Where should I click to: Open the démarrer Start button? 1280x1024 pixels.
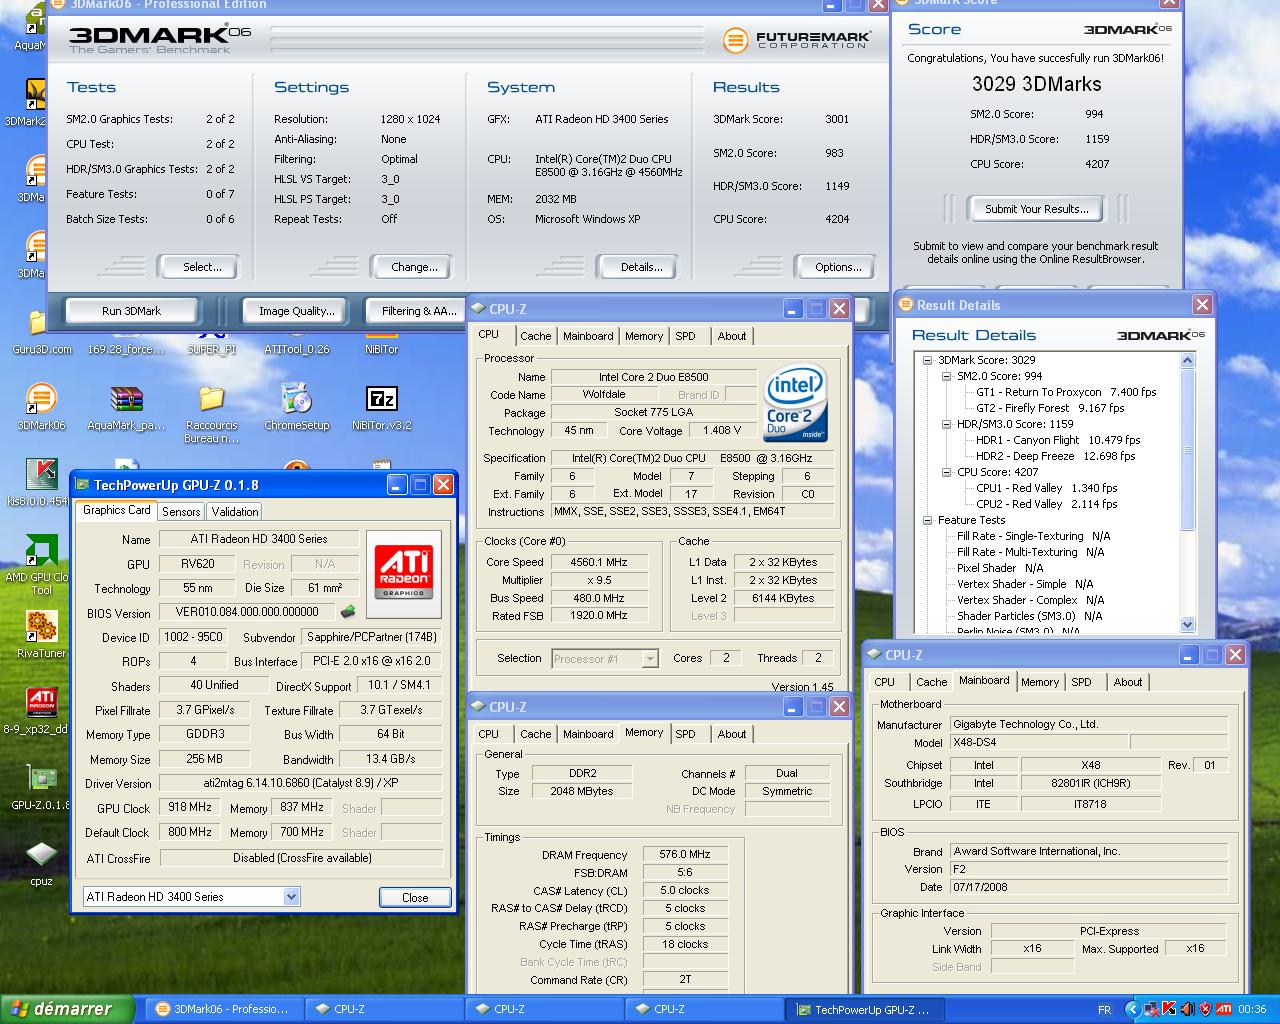(x=67, y=1009)
